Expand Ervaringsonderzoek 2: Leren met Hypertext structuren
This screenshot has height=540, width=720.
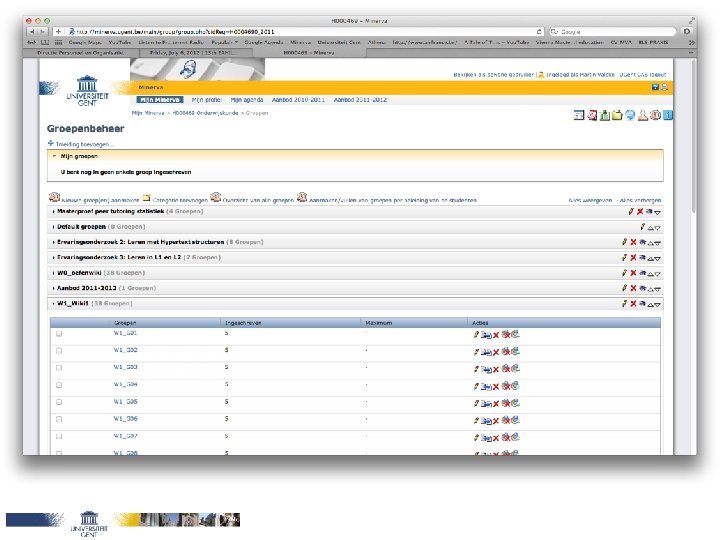pos(54,242)
